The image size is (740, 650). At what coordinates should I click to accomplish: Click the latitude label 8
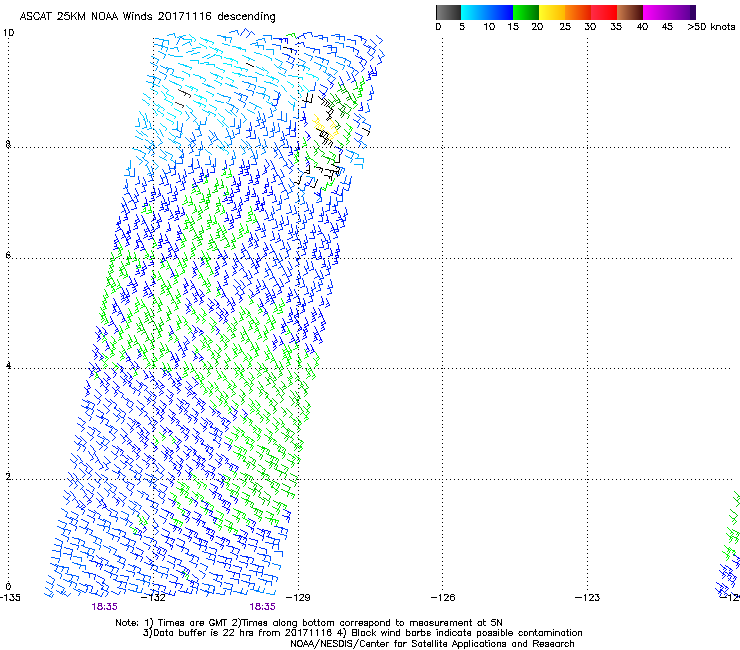8,144
